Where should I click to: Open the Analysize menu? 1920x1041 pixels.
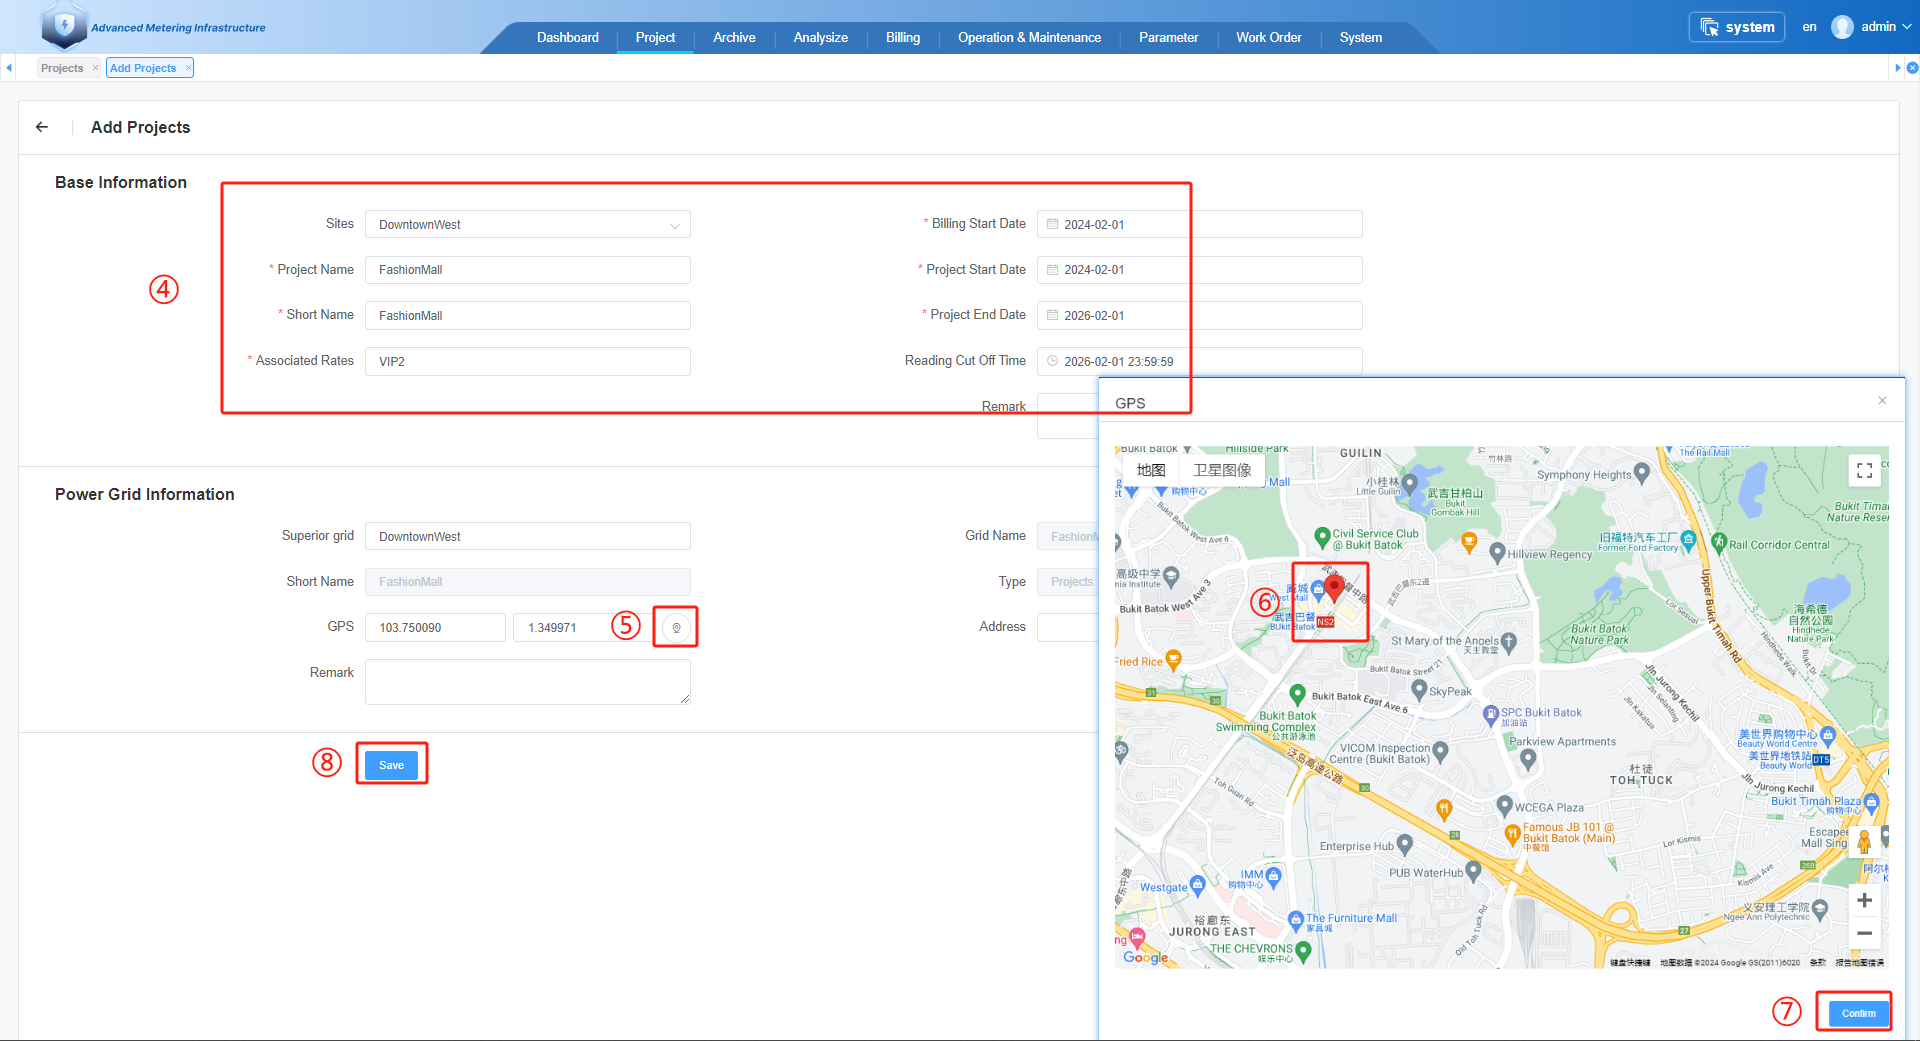(x=820, y=37)
